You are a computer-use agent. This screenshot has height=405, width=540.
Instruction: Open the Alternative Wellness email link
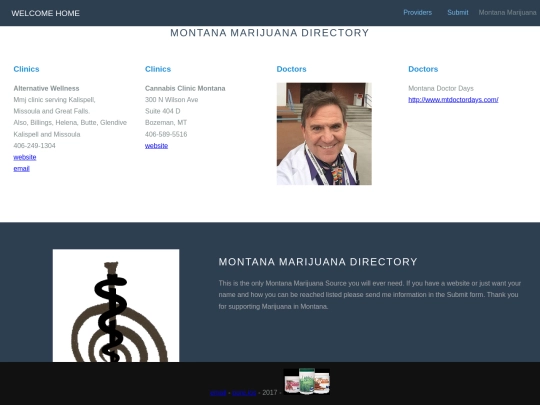(21, 168)
